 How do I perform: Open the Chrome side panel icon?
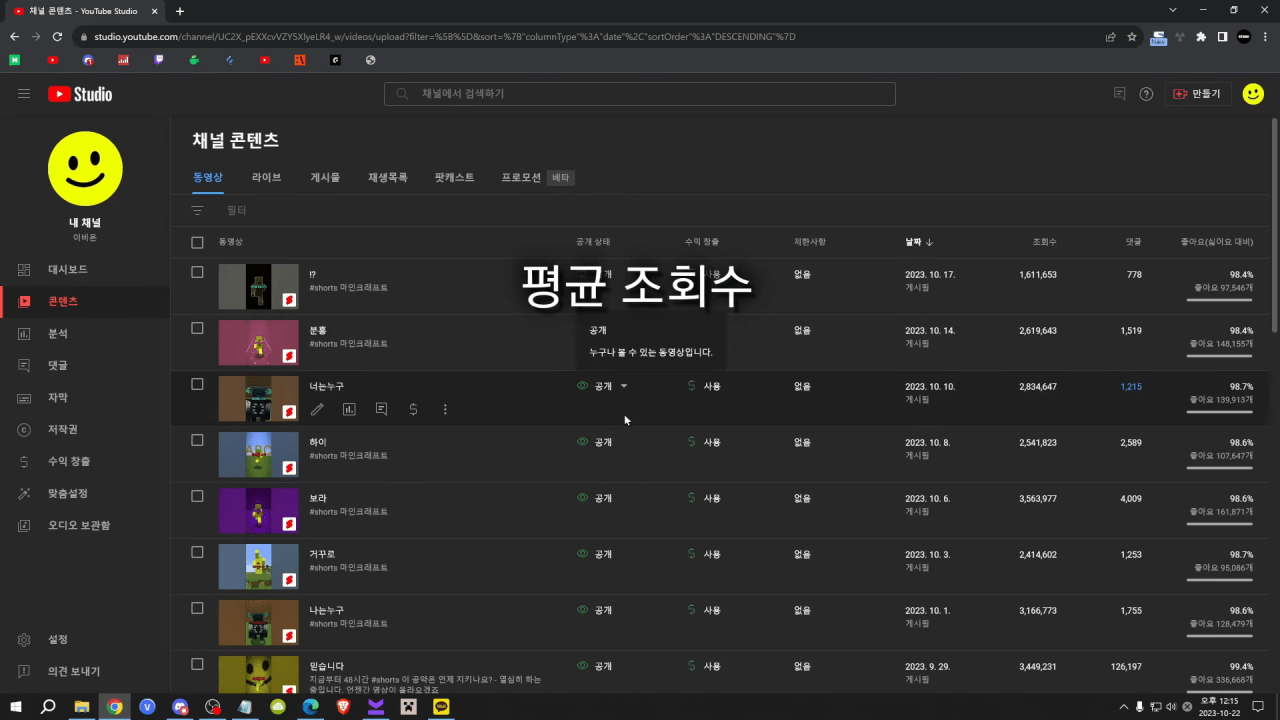[x=1222, y=37]
